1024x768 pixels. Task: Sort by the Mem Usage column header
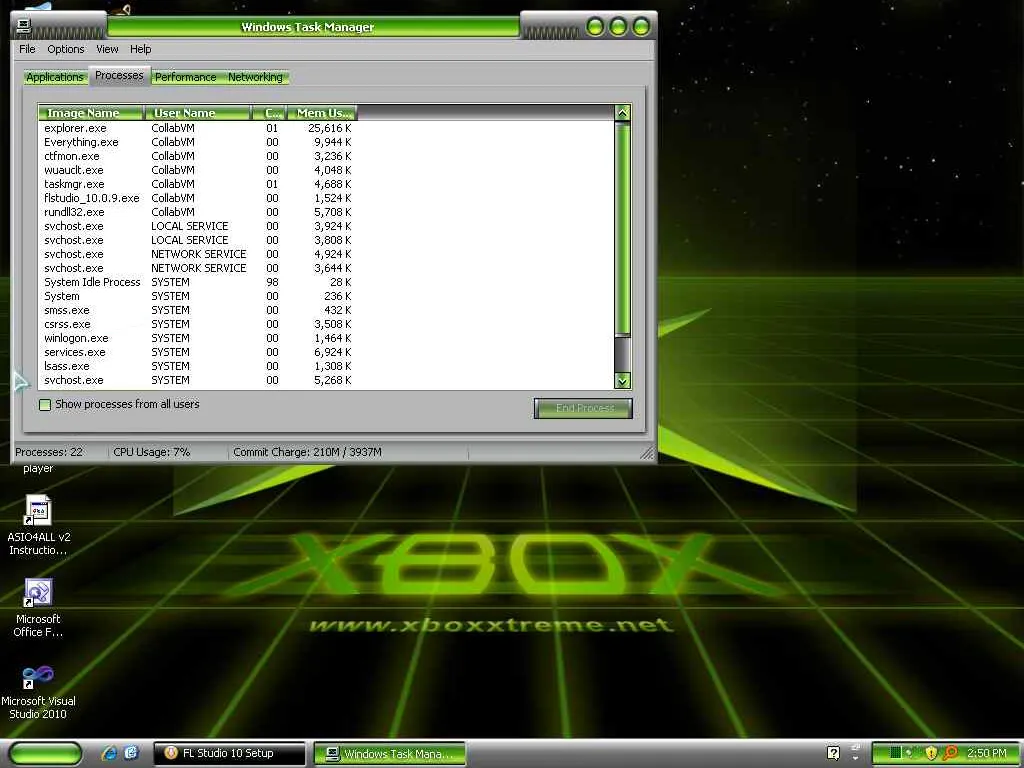pyautogui.click(x=322, y=113)
